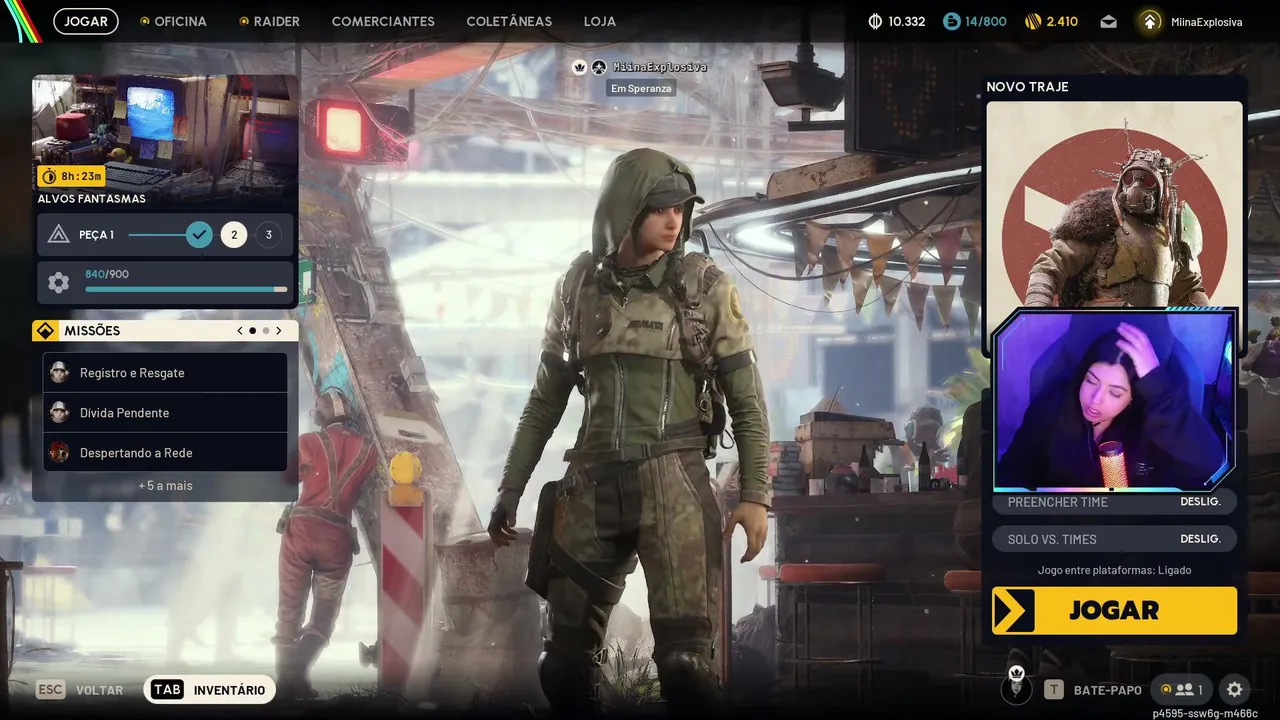
Task: Click the yellow JOGAR play button
Action: pos(1114,610)
